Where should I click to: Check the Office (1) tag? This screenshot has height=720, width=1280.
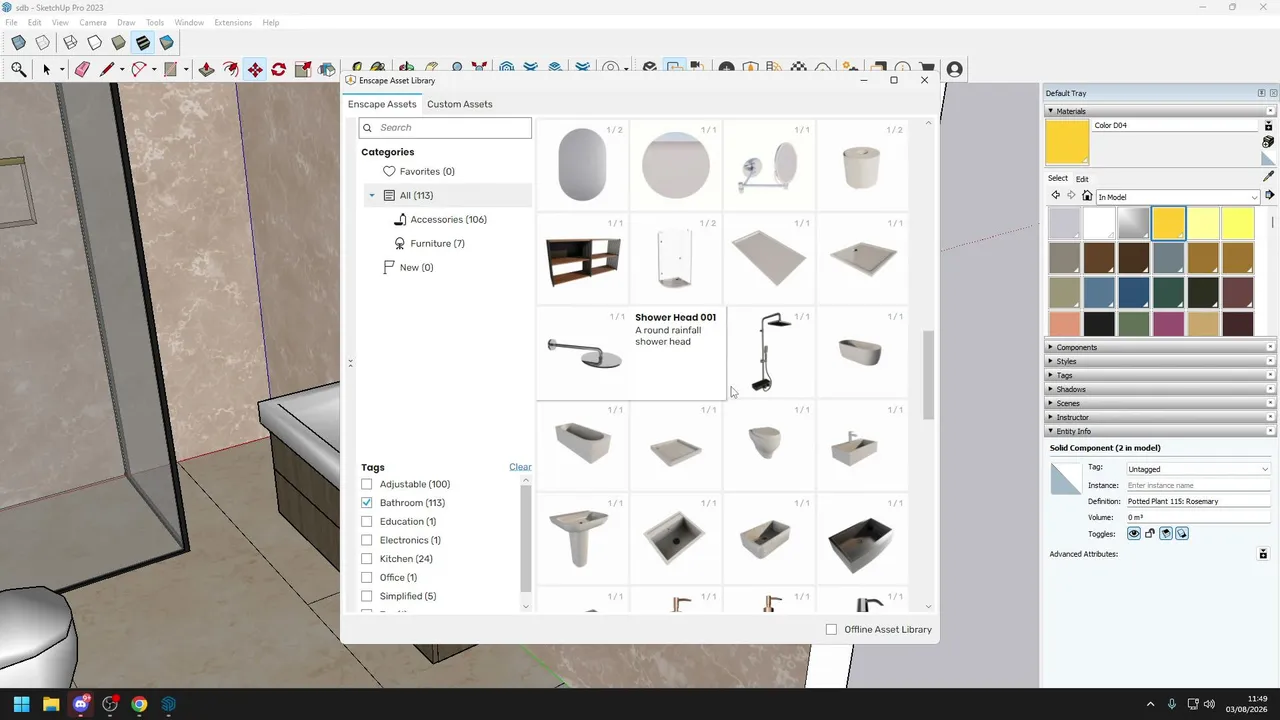(367, 578)
